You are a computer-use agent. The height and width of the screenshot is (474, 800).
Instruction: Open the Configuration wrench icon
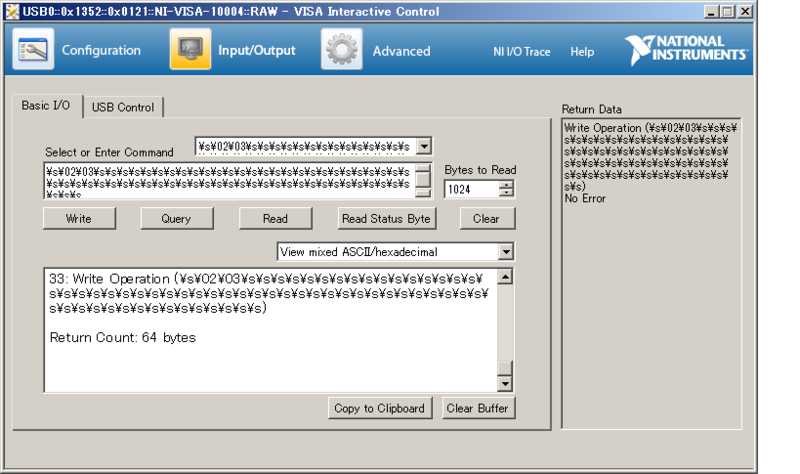(33, 49)
